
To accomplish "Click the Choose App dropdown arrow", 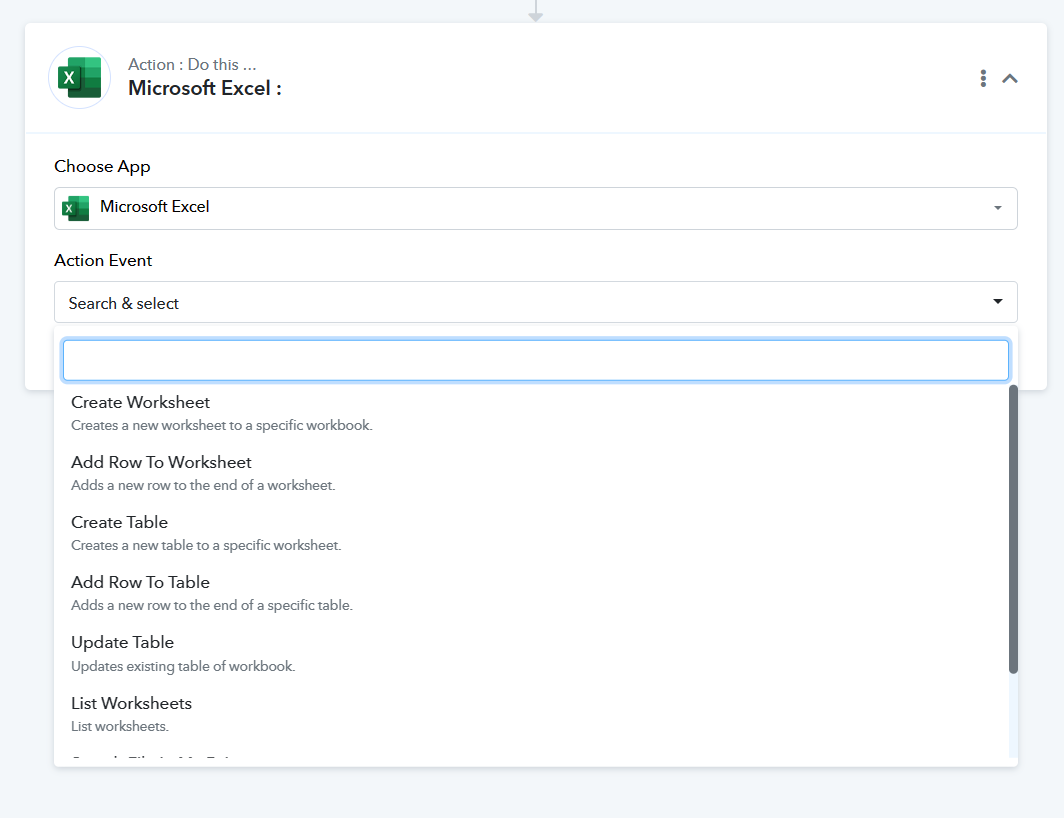I will [x=998, y=208].
